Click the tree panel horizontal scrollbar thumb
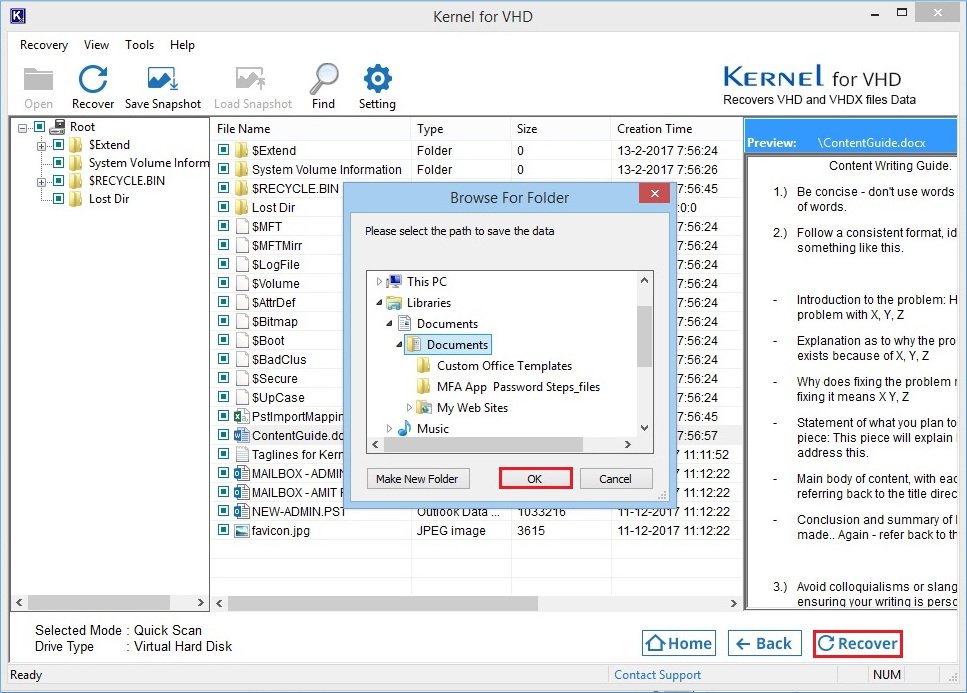Screen dimensions: 967x693 click(99, 602)
